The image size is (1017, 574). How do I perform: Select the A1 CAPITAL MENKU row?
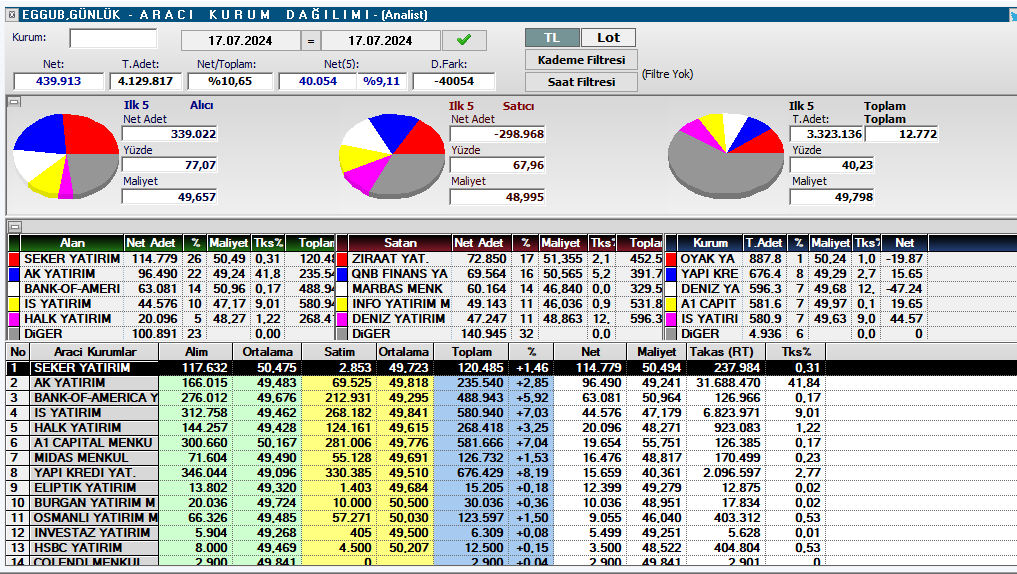(415, 442)
